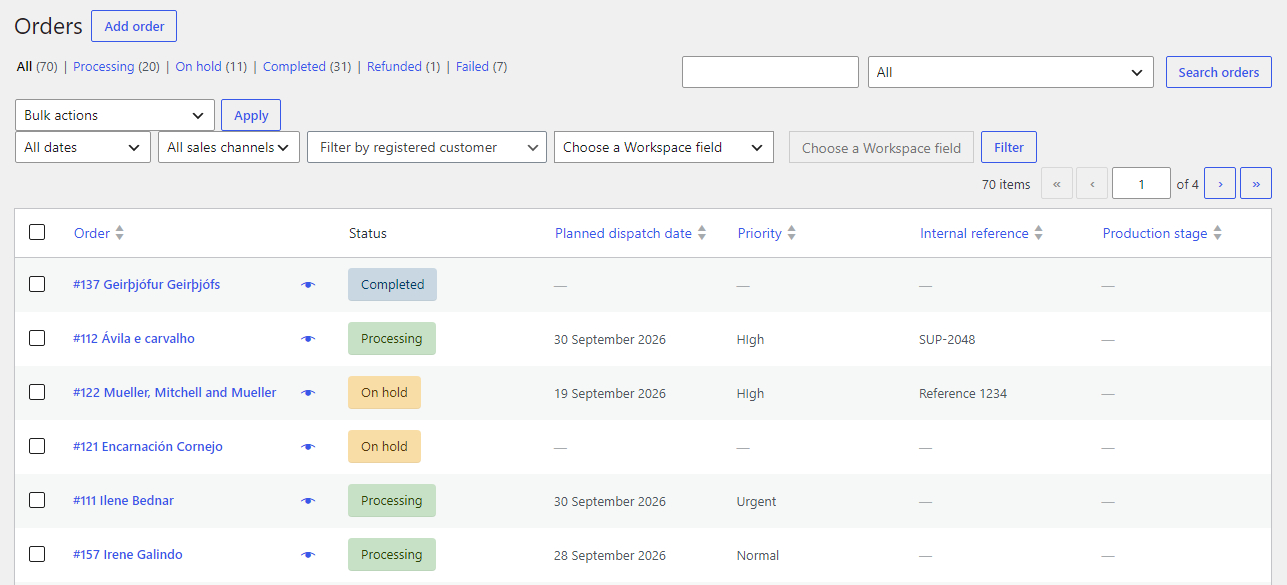Open Filter by registered customer dropdown

(427, 147)
